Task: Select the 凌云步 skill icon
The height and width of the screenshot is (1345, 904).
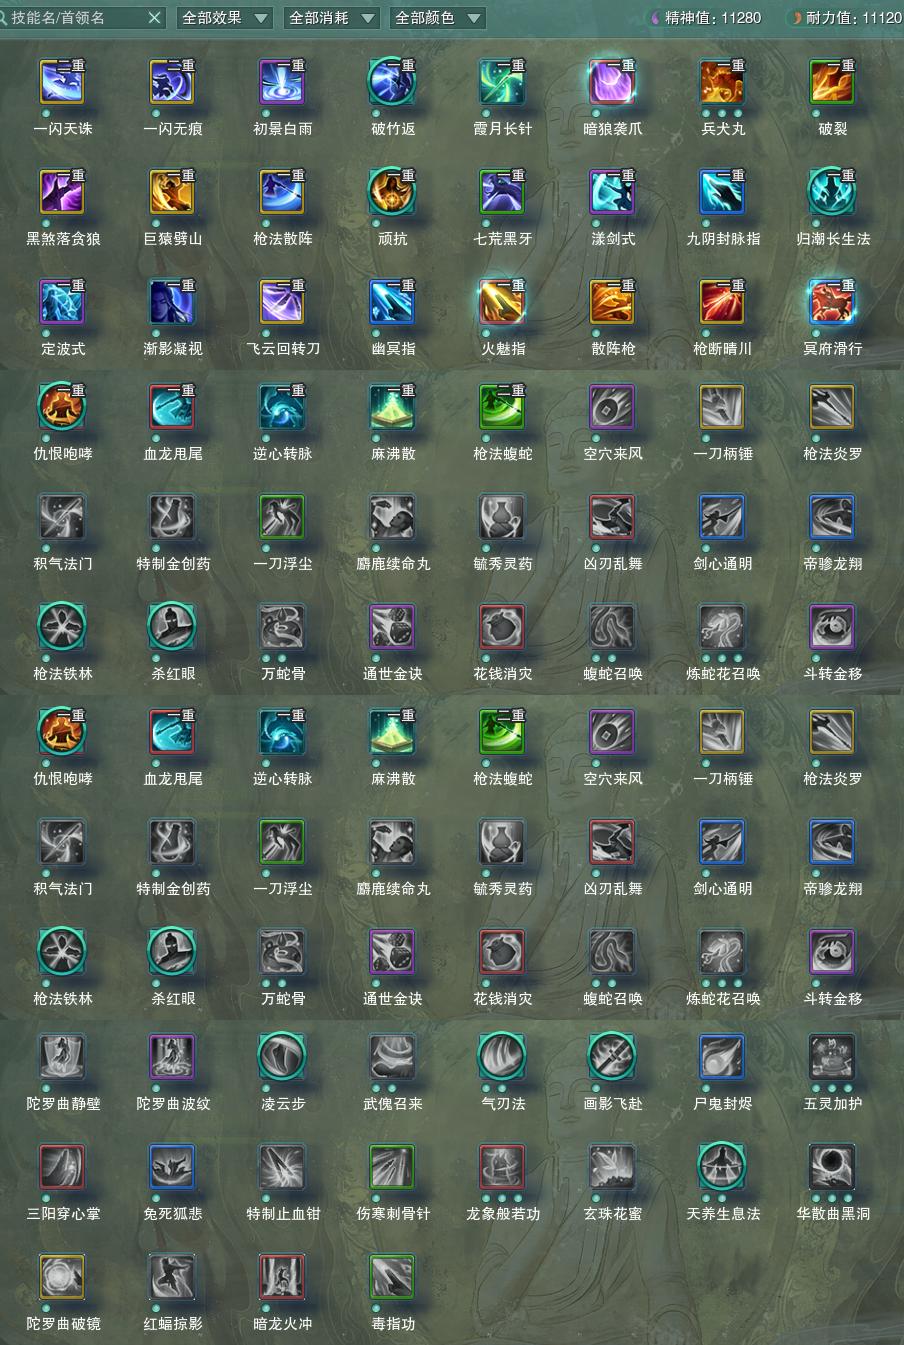Action: tap(282, 1057)
